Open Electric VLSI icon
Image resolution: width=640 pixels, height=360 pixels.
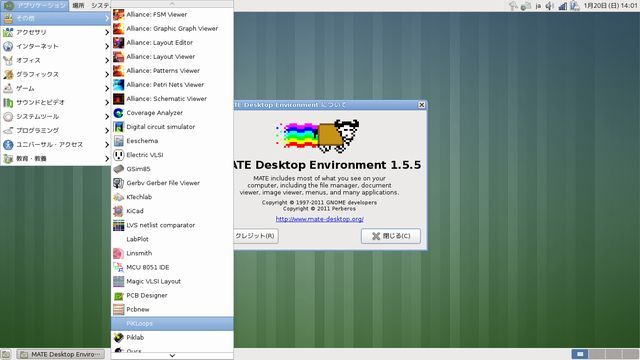(x=118, y=155)
